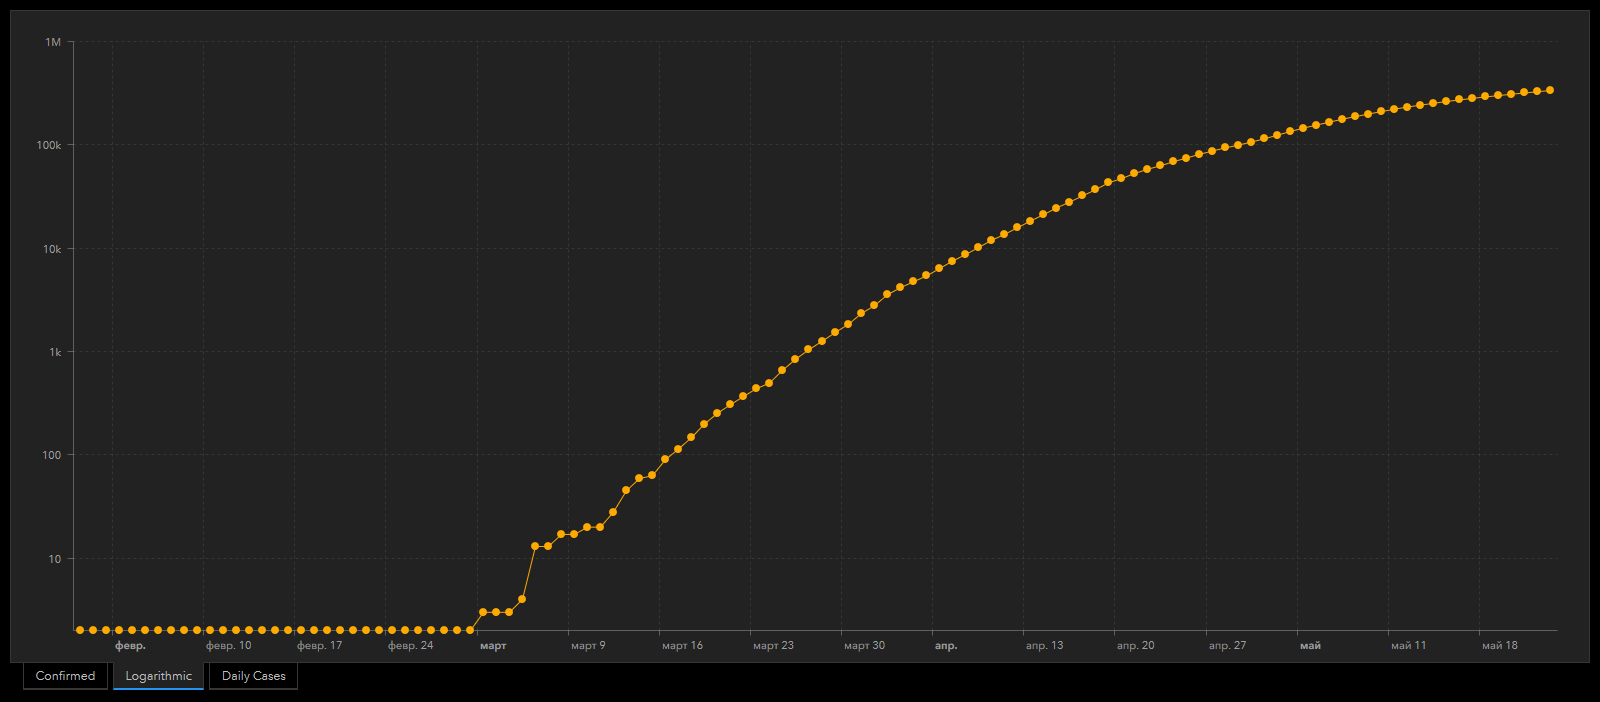The width and height of the screenshot is (1600, 702).
Task: Click the 1k y-axis label
Action: click(x=55, y=352)
